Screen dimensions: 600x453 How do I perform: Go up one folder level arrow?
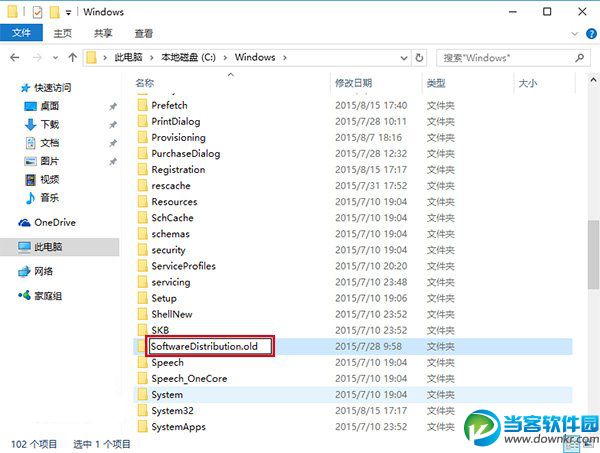72,58
